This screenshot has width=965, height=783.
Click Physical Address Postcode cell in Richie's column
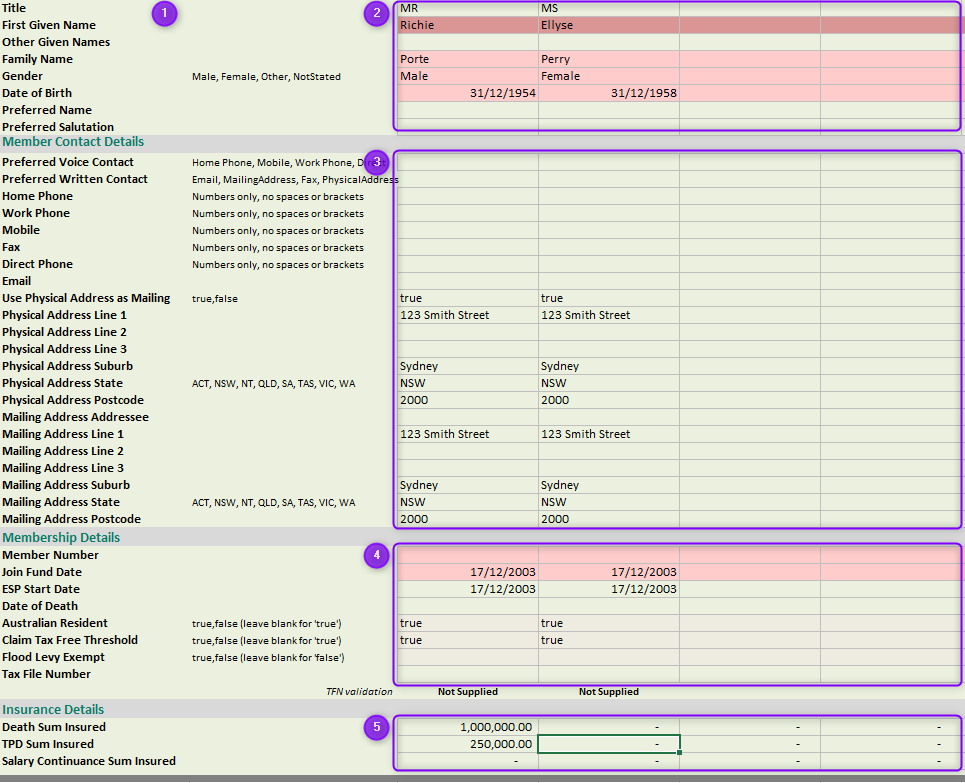tap(468, 400)
